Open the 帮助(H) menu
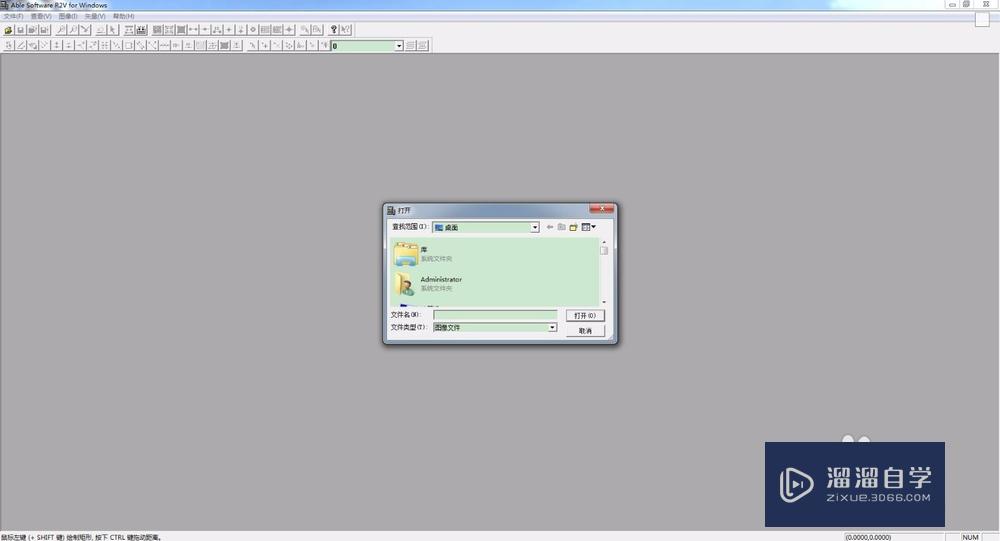Viewport: 1000px width, 541px height. point(123,16)
